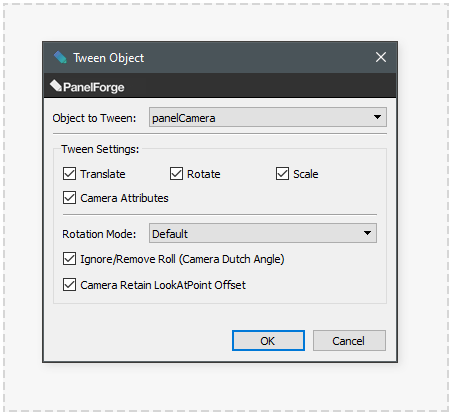The height and width of the screenshot is (416, 452).
Task: Toggle Camera Attributes checkbox
Action: [x=69, y=198]
